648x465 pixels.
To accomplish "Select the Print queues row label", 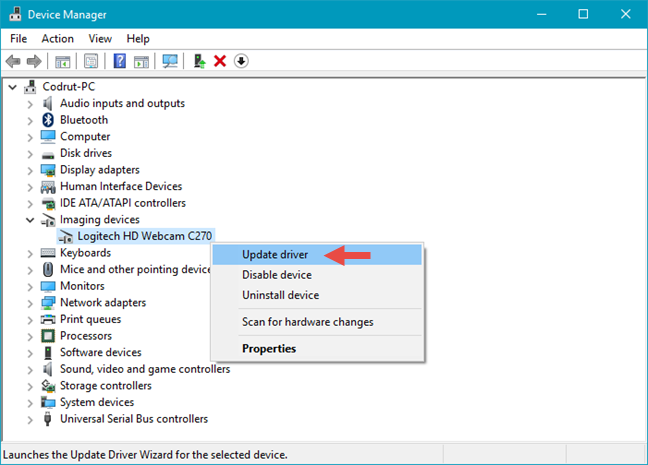I will coord(91,319).
